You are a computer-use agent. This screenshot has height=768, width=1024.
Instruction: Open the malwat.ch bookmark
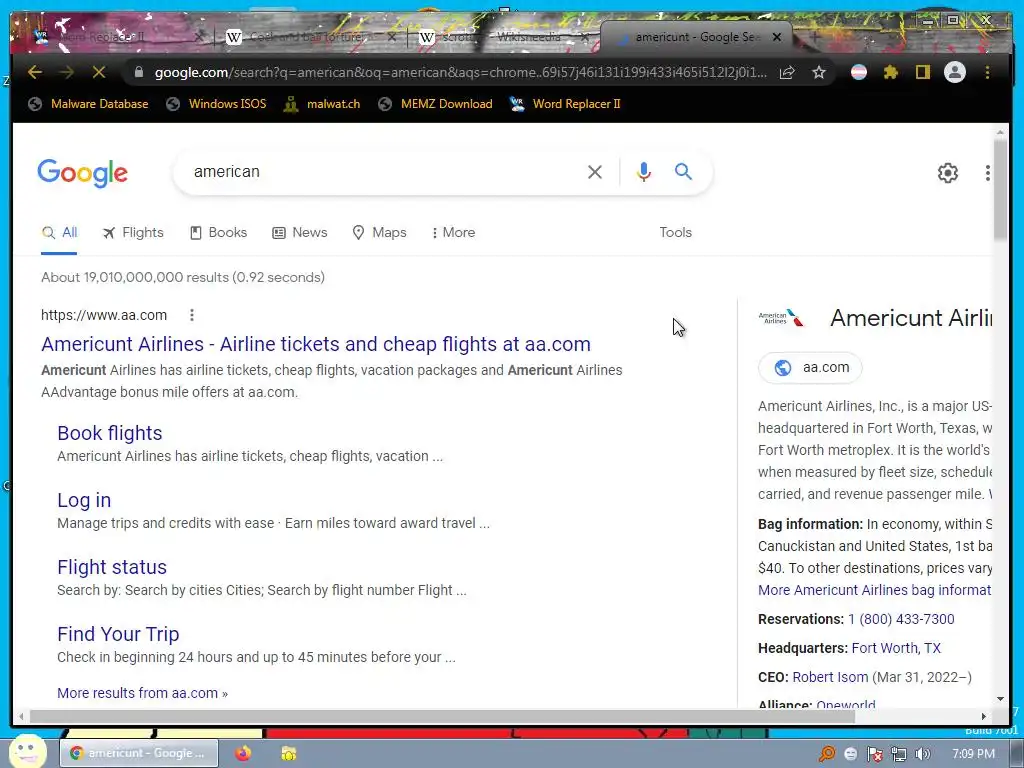[x=322, y=104]
